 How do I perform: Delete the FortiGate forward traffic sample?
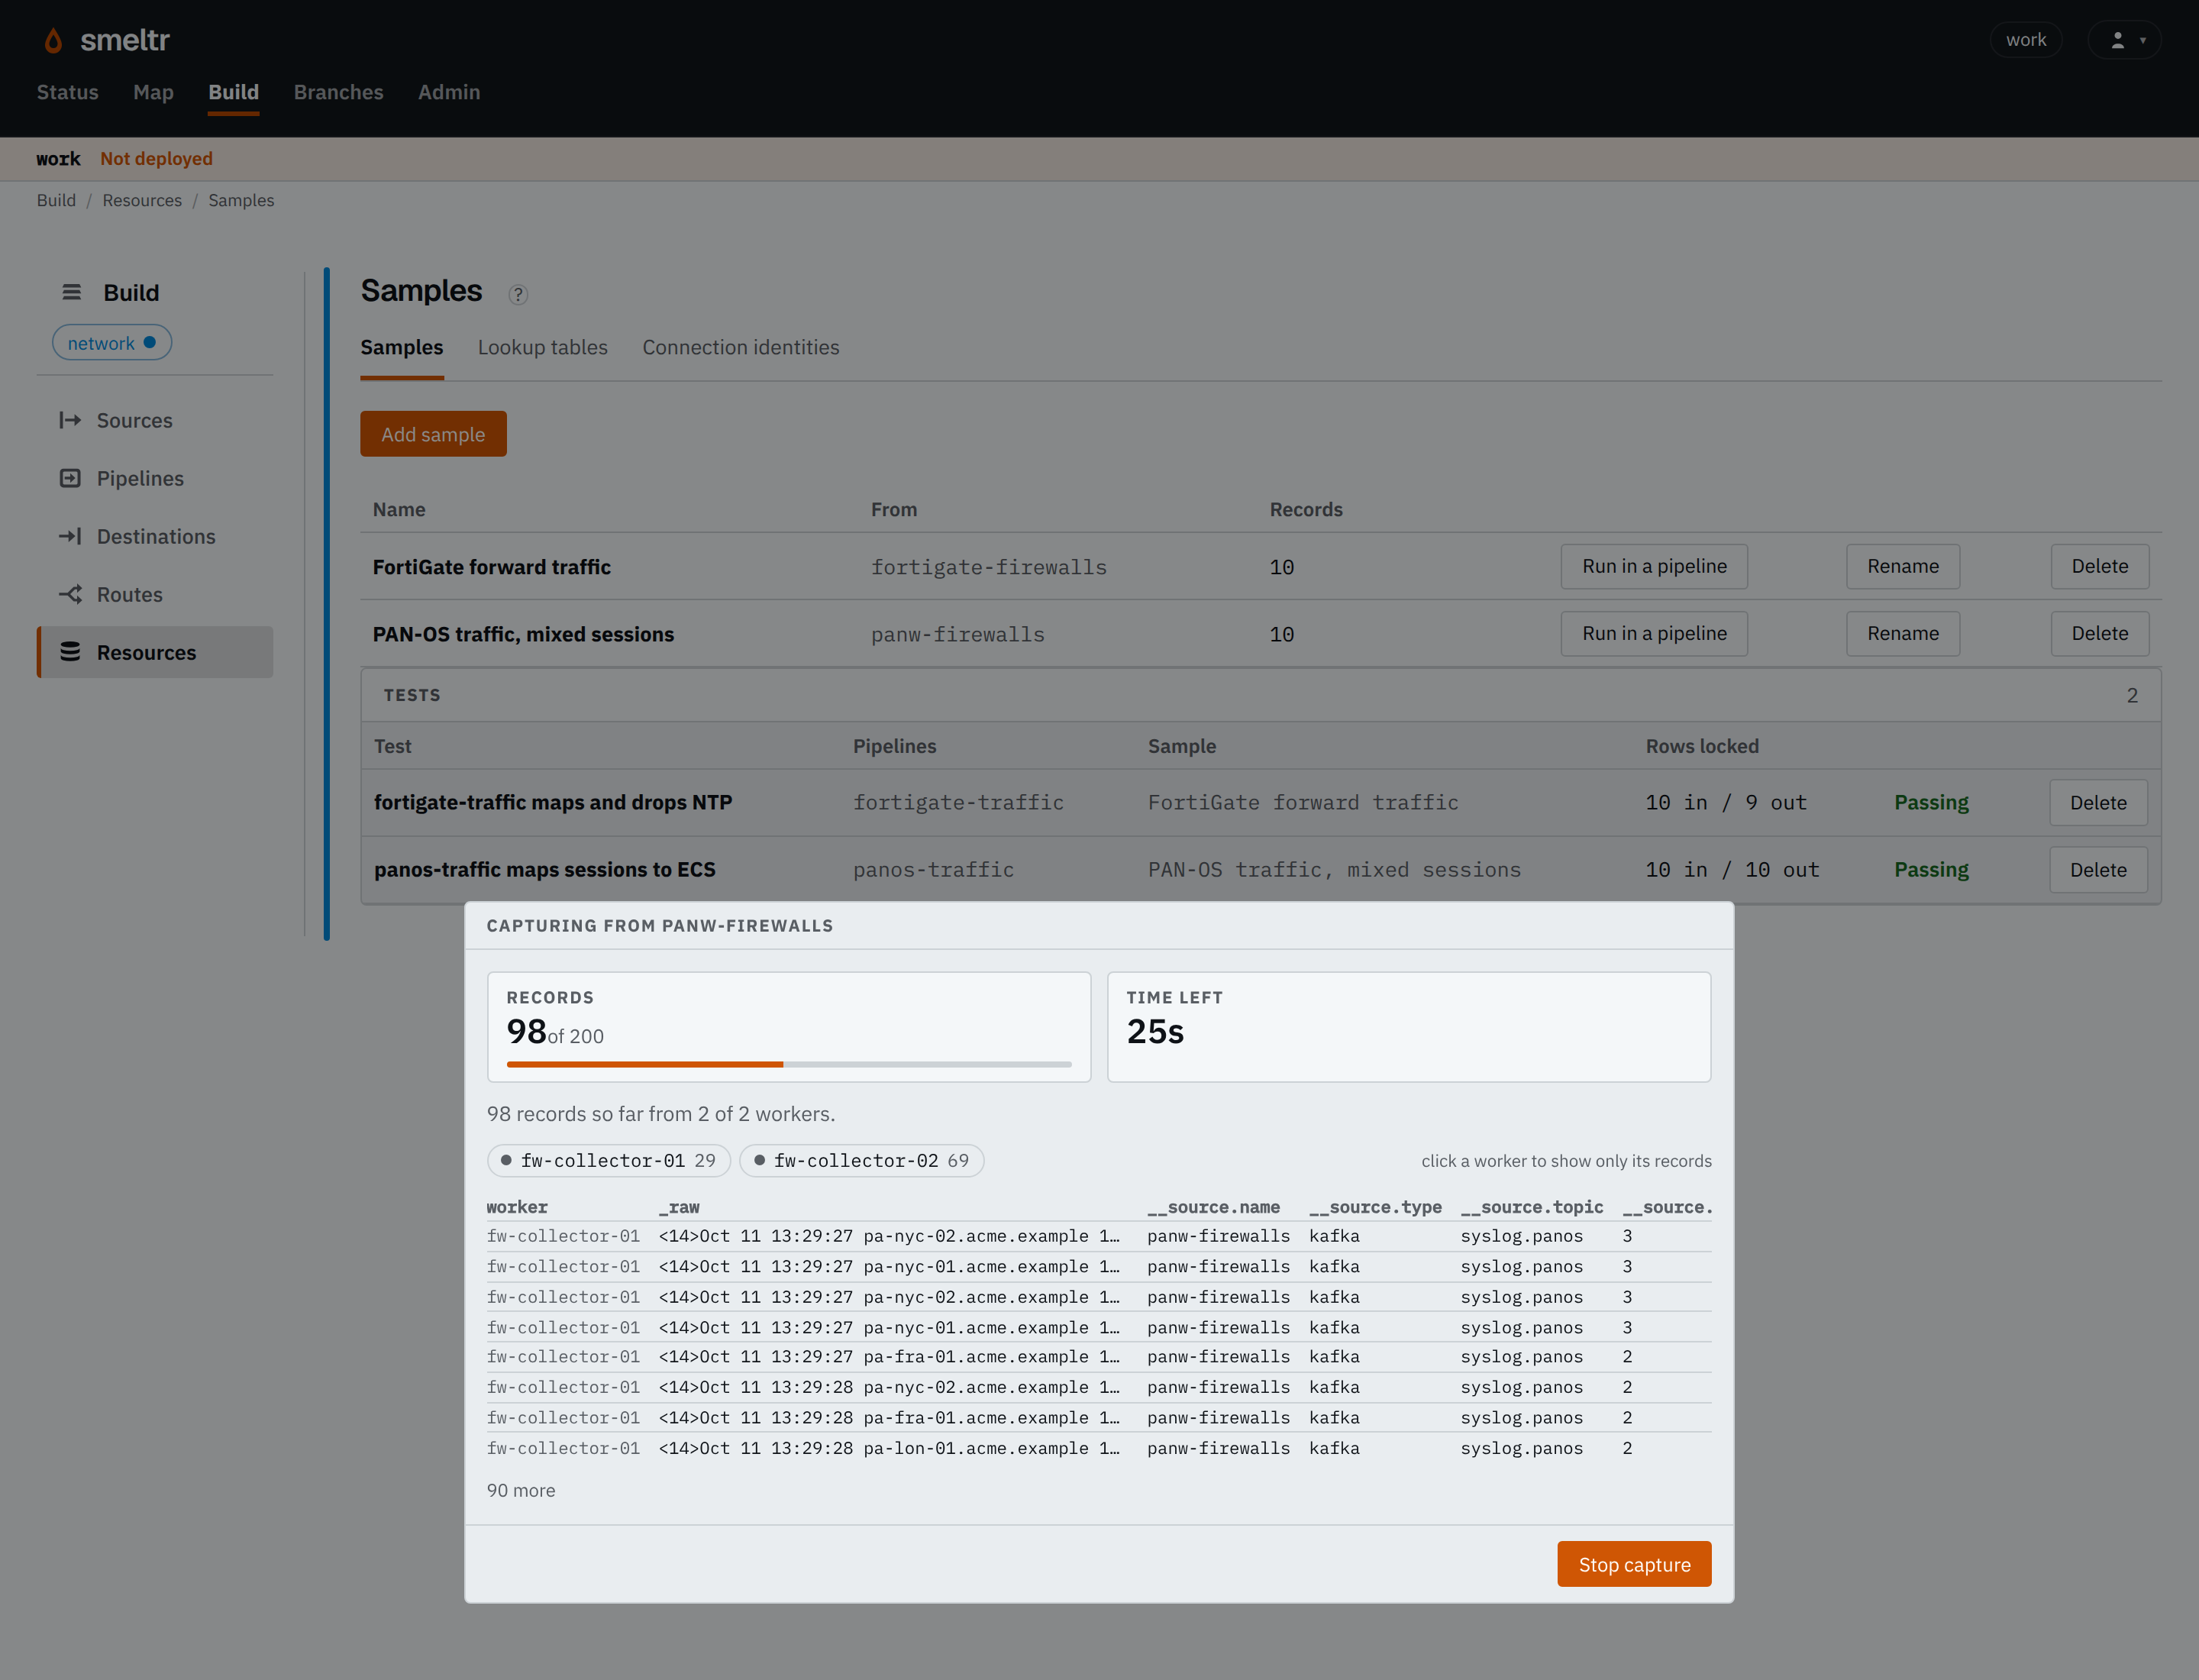click(2099, 566)
